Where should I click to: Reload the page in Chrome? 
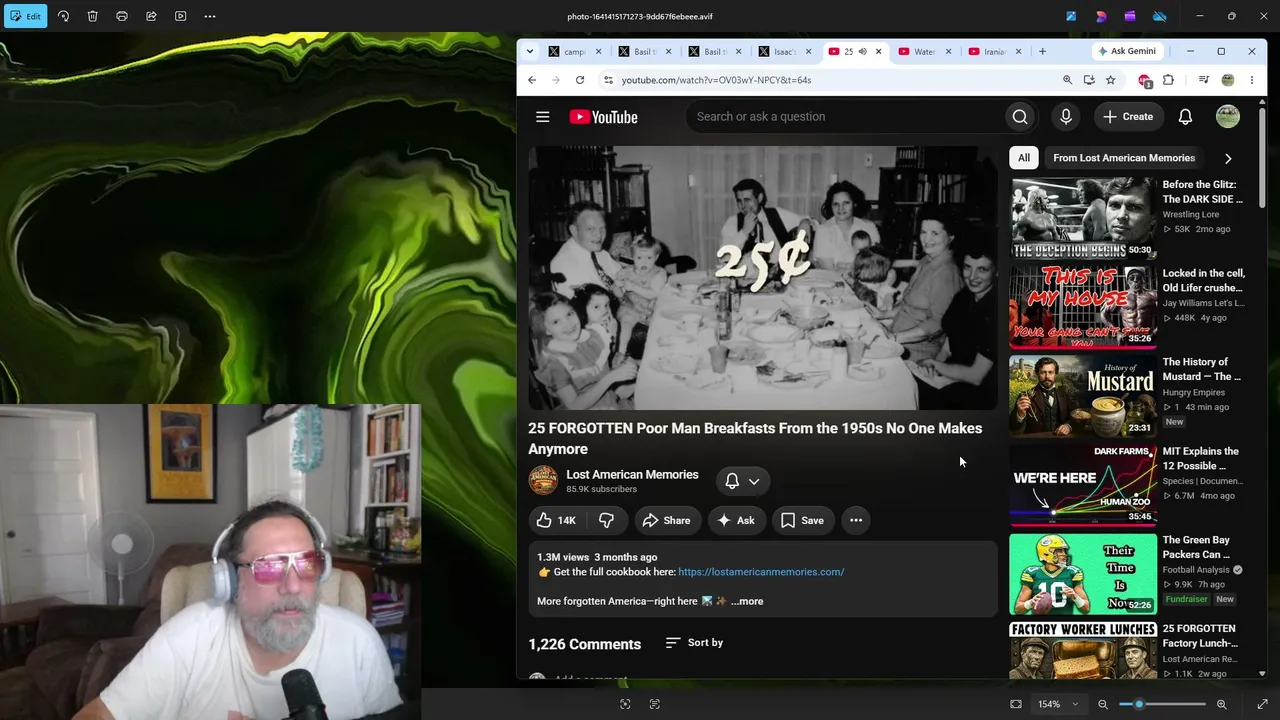point(580,80)
